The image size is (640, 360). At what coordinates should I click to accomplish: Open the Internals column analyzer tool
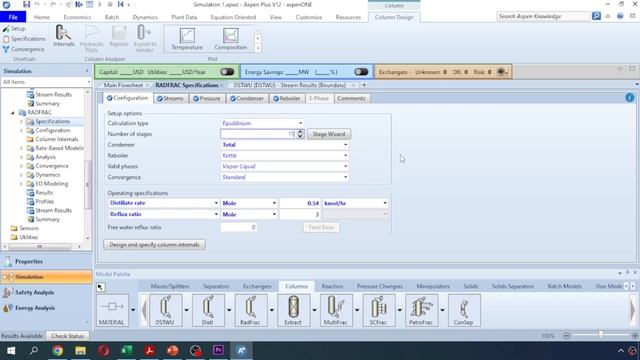(x=64, y=36)
